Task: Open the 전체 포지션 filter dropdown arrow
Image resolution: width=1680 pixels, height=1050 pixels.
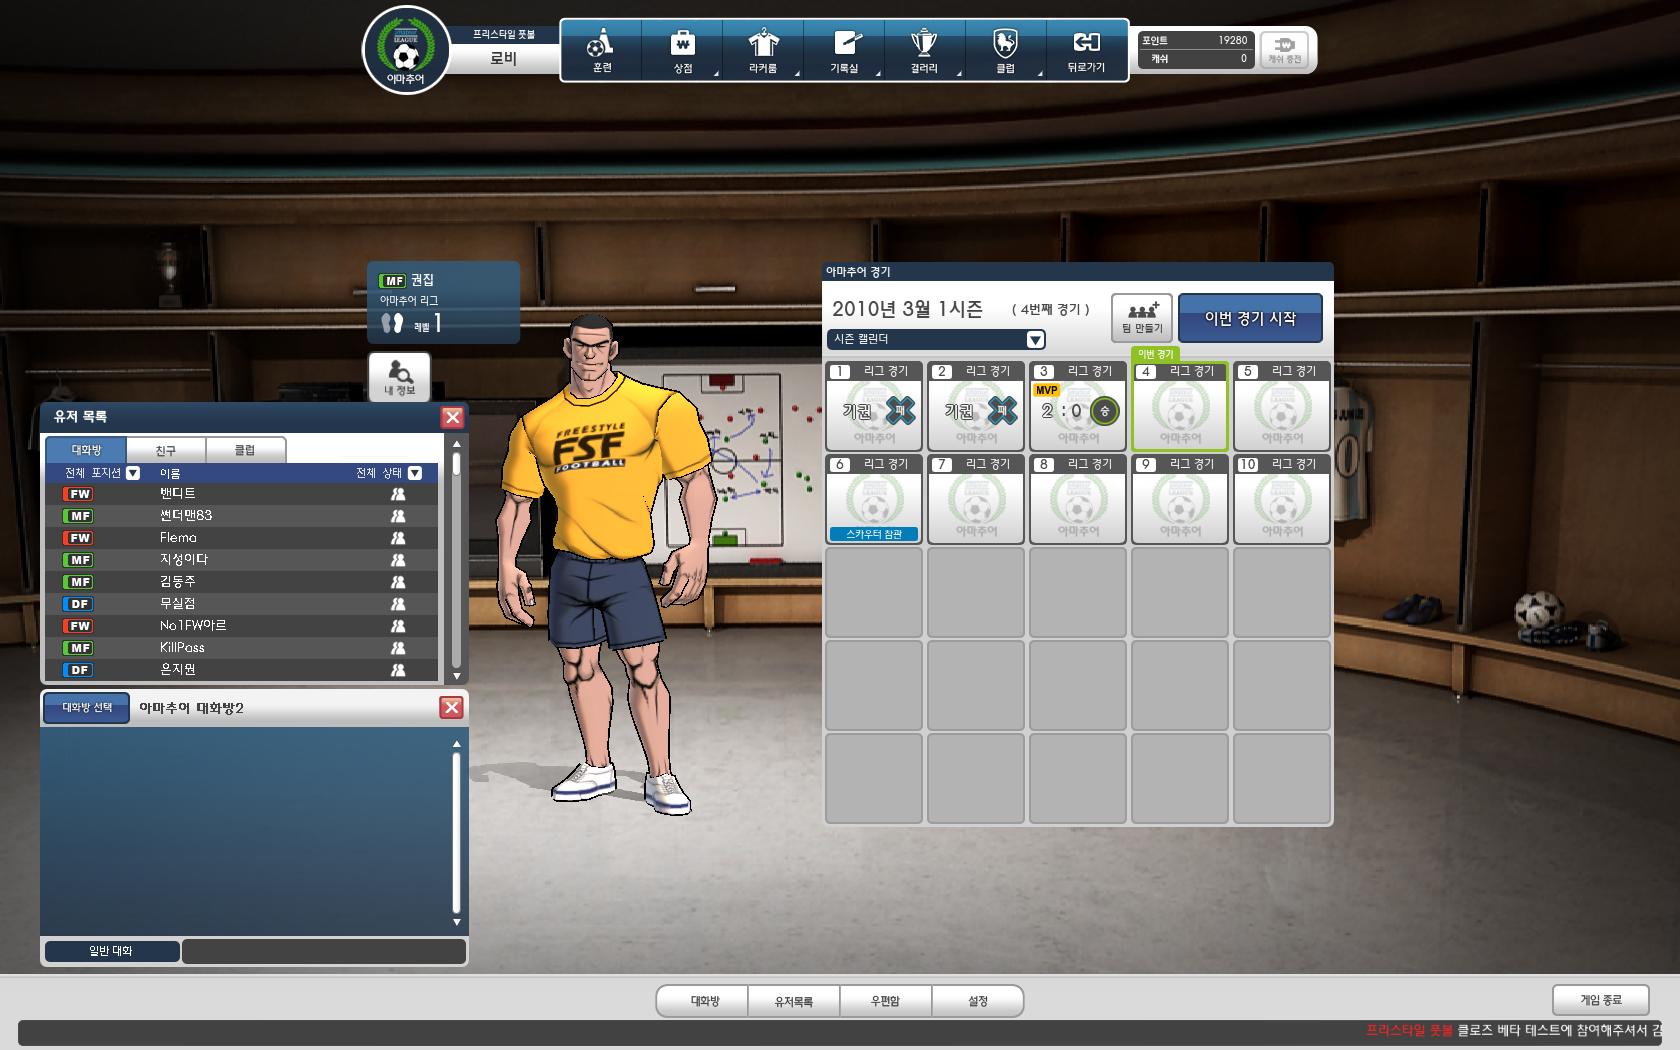Action: coord(133,473)
